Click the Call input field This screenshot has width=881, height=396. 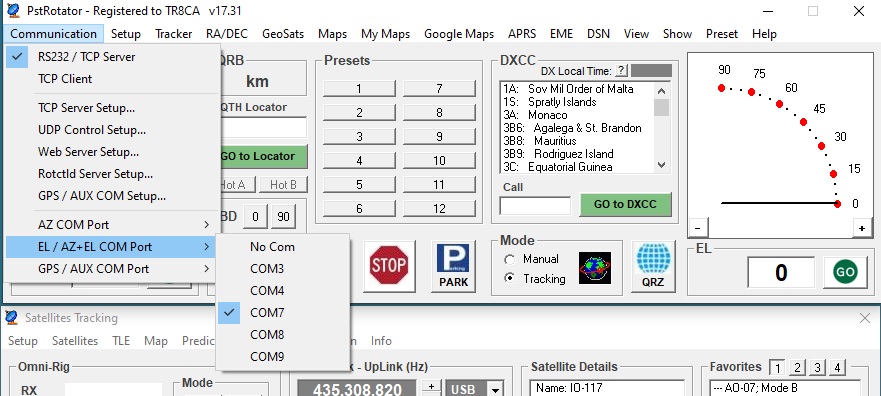tap(535, 206)
